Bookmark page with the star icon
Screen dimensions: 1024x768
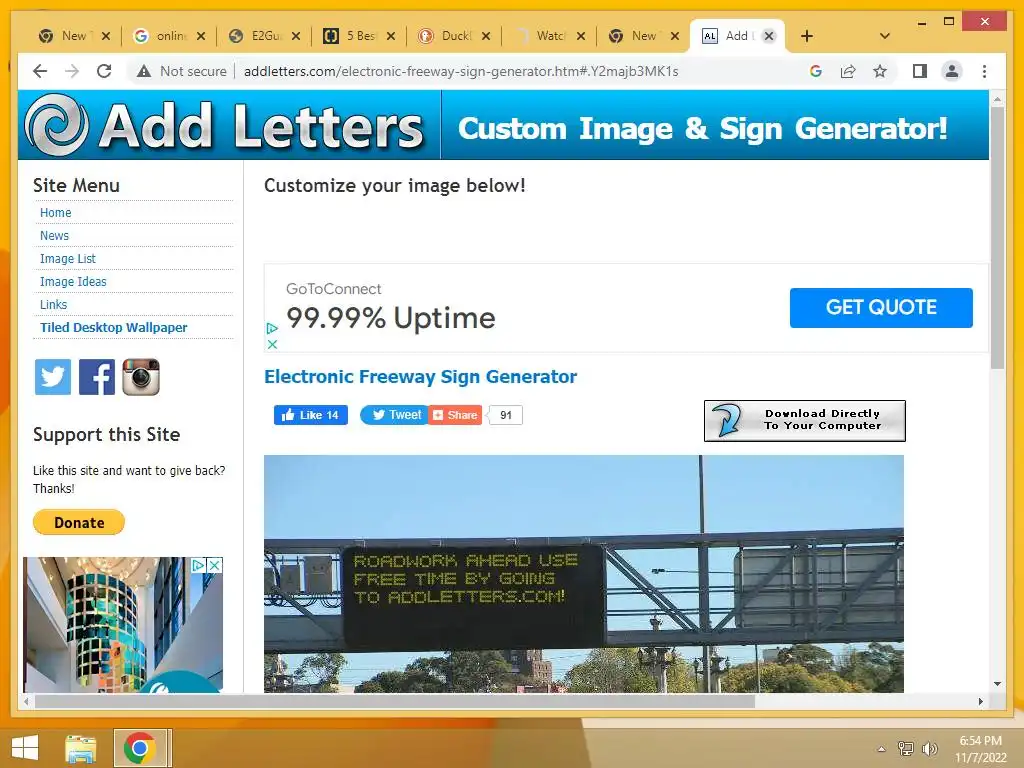pyautogui.click(x=880, y=71)
